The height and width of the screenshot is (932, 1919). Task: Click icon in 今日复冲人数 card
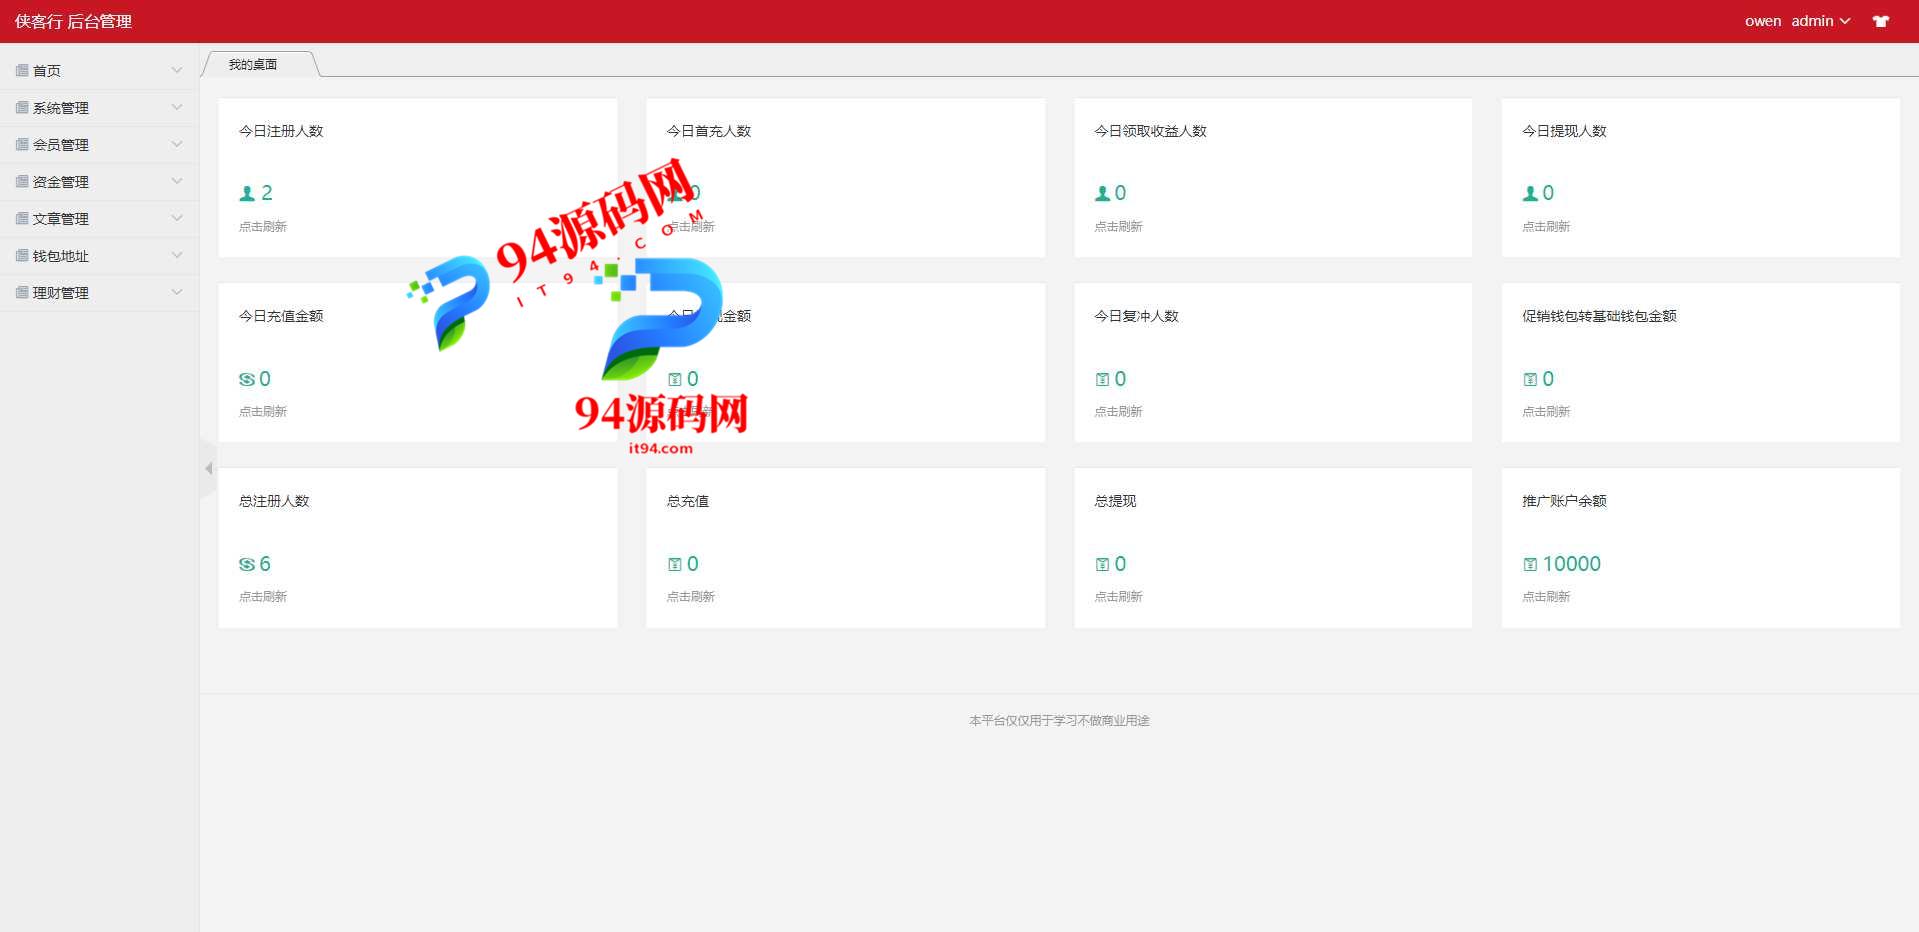(x=1102, y=379)
